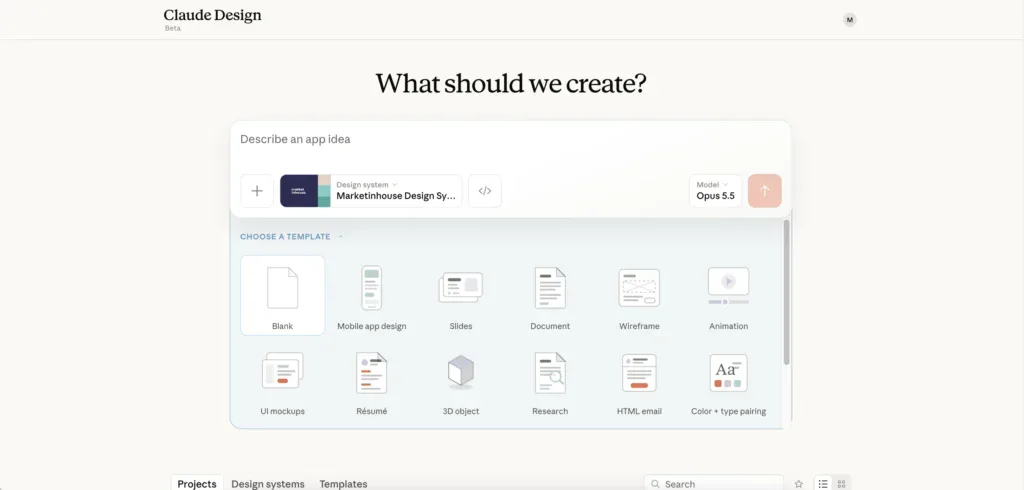Screen dimensions: 1024x490
Task: Click the code brackets icon button
Action: [485, 191]
